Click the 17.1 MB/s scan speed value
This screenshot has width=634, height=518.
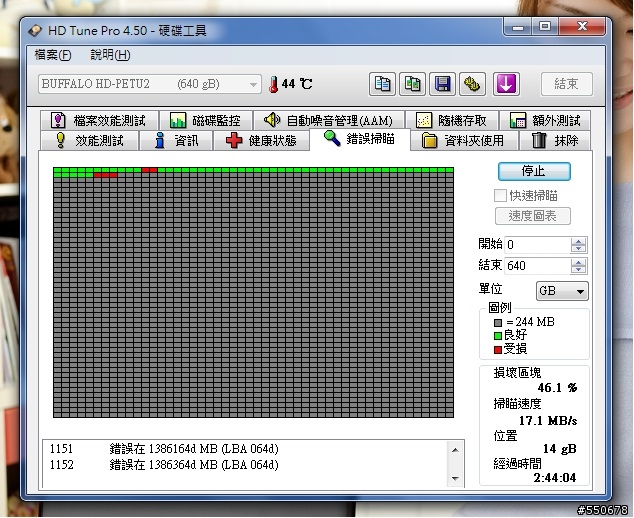pos(548,421)
